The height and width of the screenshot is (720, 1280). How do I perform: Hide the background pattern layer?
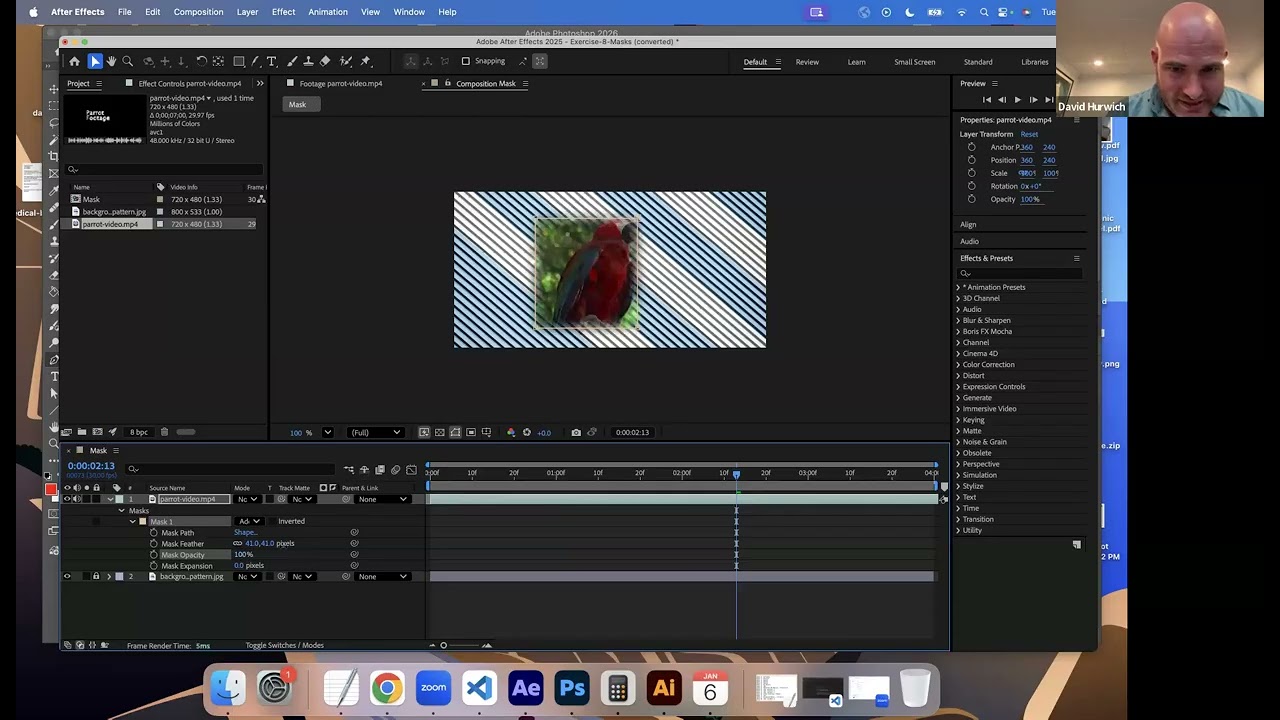pyautogui.click(x=67, y=576)
